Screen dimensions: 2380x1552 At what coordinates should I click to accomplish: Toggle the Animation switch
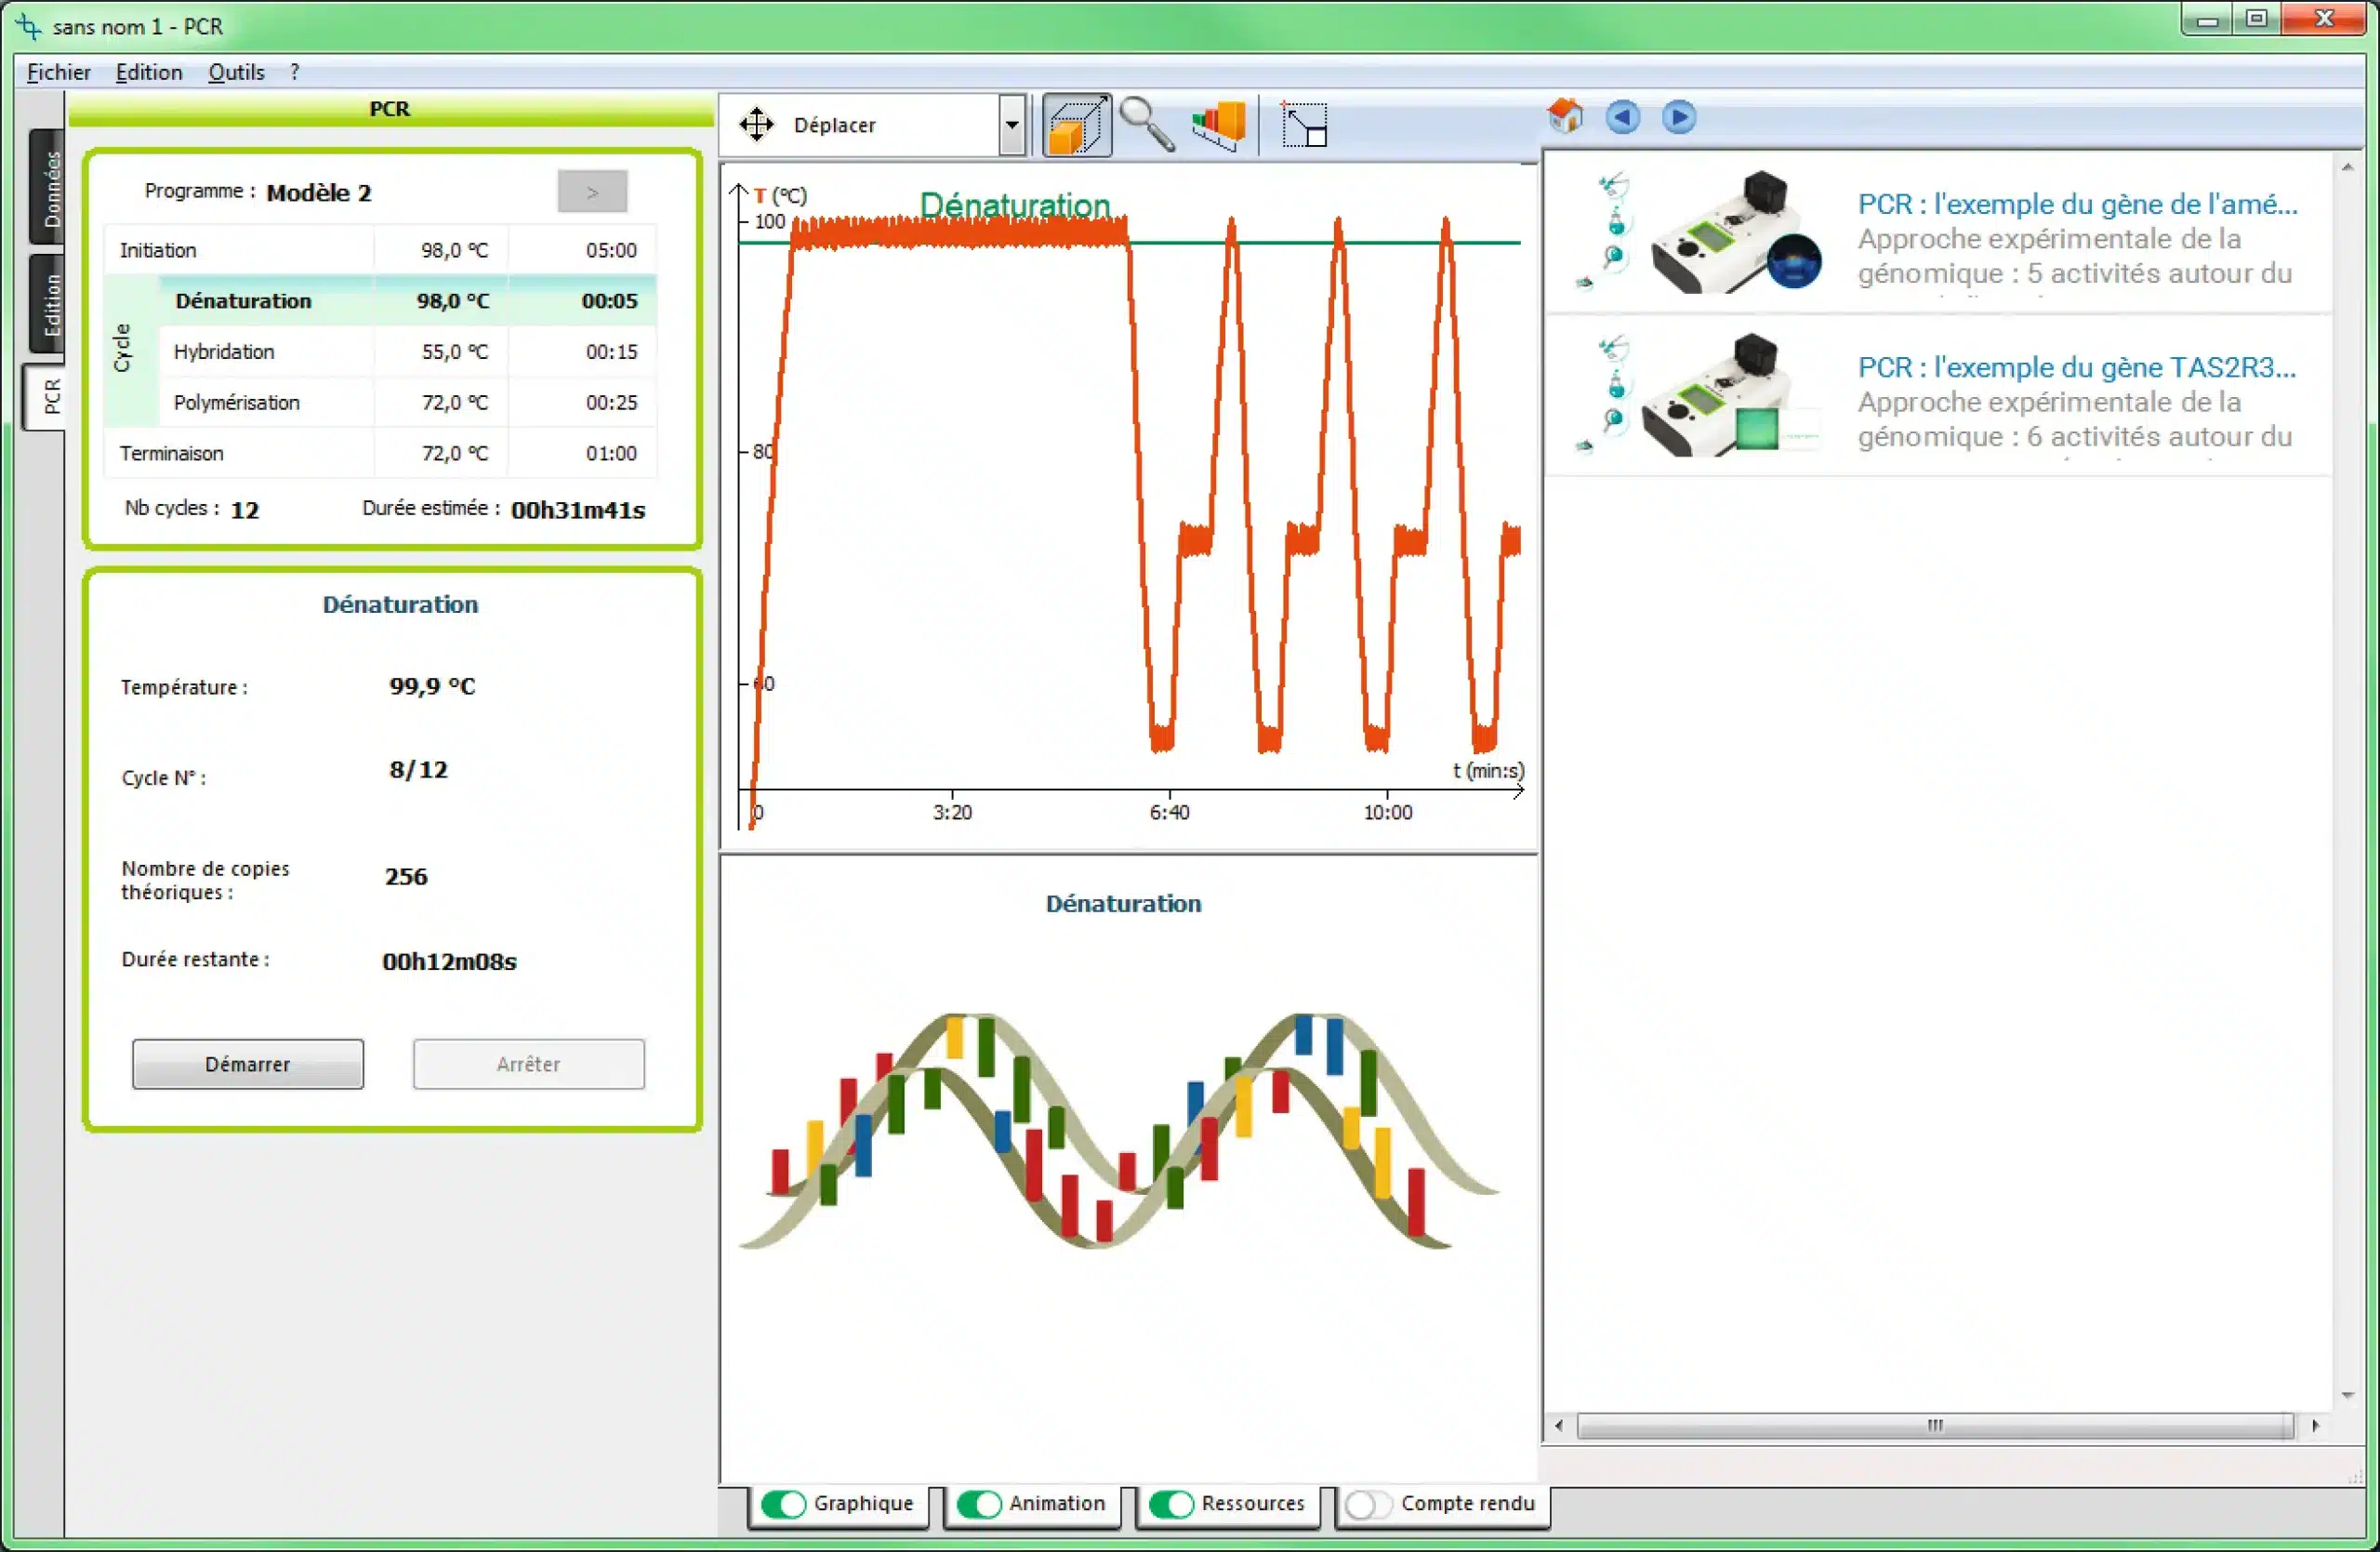tap(979, 1504)
